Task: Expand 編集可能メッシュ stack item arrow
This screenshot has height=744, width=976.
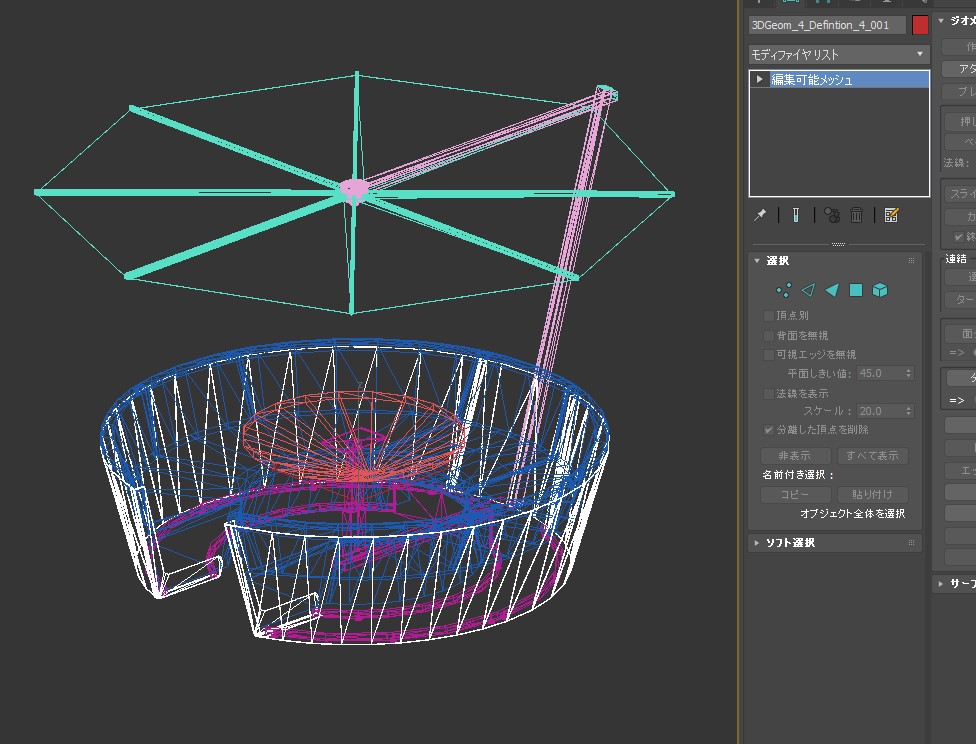Action: click(x=760, y=79)
